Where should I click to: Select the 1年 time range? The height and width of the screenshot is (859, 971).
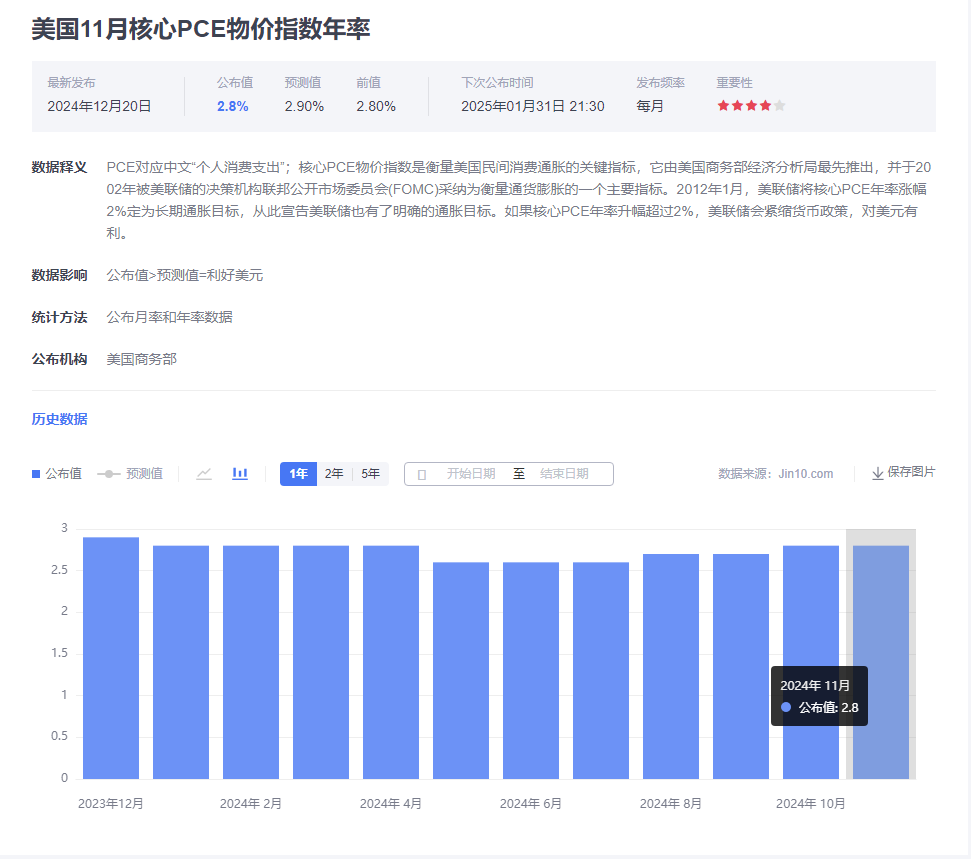coord(298,474)
